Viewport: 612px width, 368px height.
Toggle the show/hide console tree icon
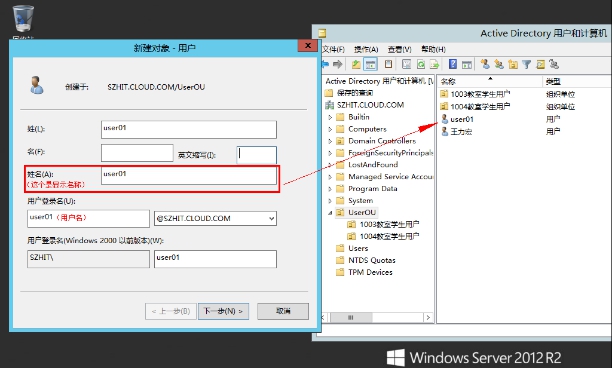[x=370, y=64]
